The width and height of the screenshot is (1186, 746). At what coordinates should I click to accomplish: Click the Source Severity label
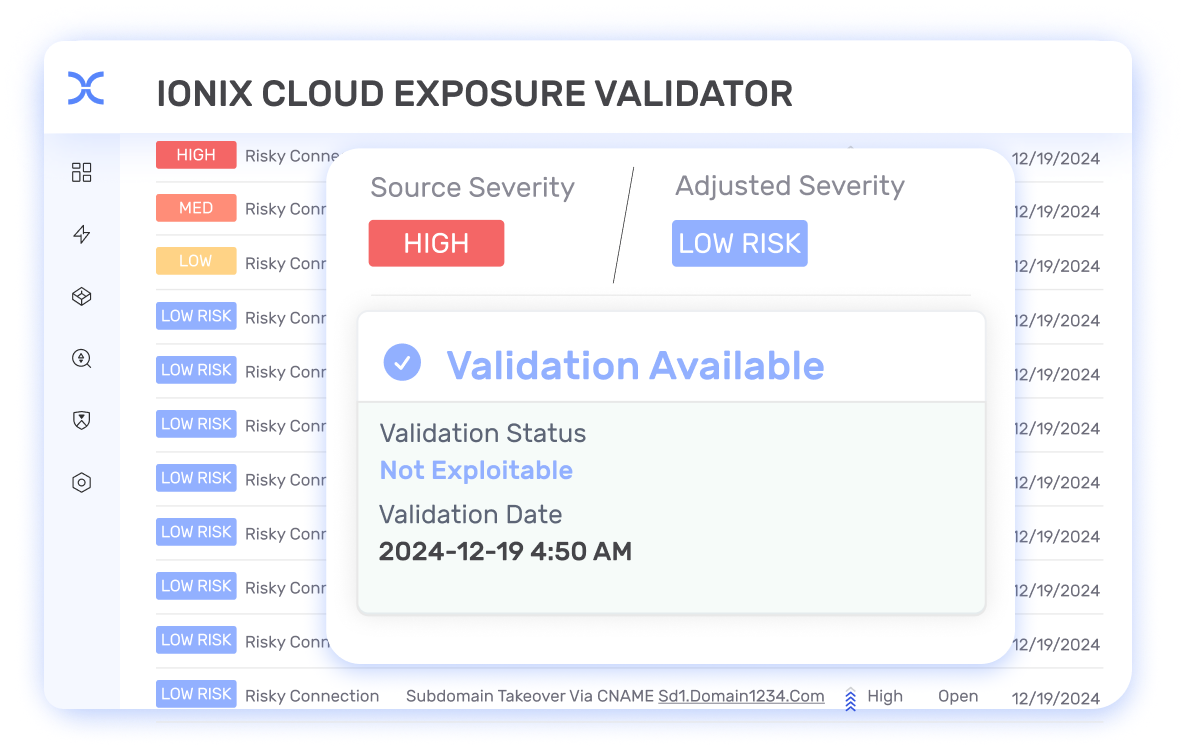click(473, 188)
